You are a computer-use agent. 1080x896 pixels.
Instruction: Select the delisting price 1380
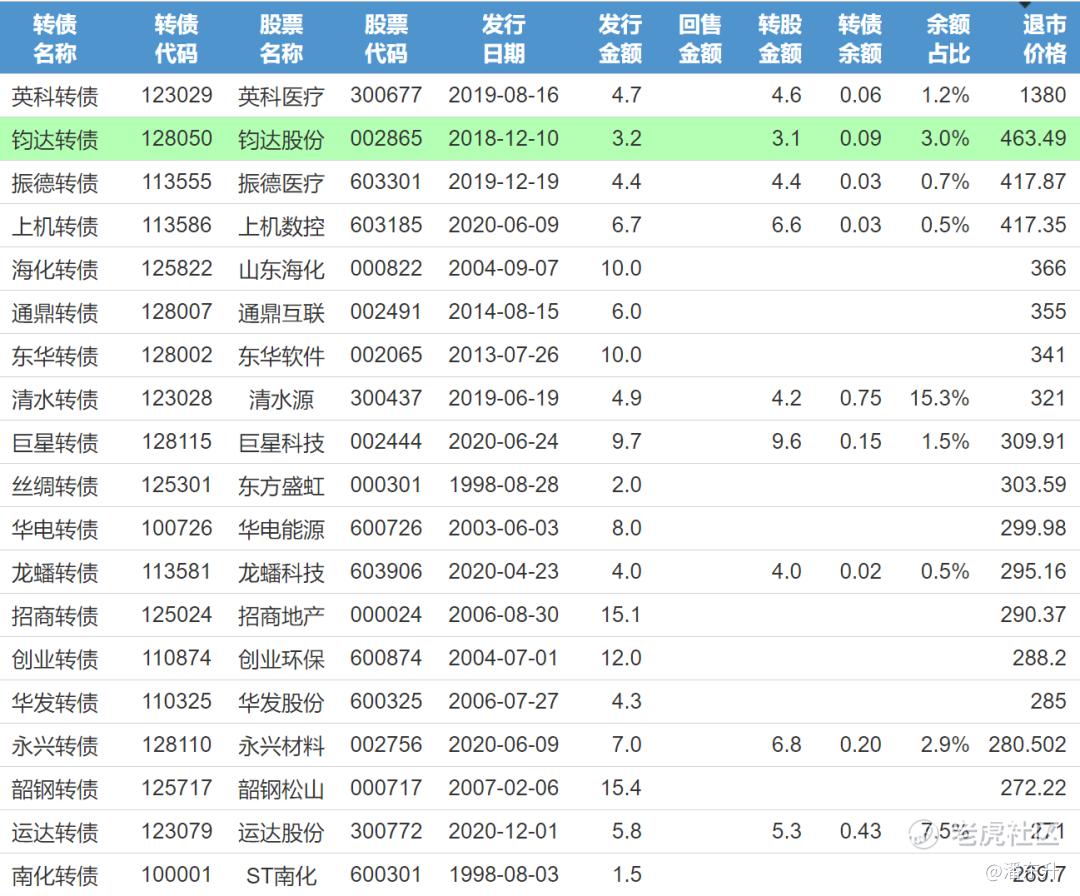[x=1043, y=95]
